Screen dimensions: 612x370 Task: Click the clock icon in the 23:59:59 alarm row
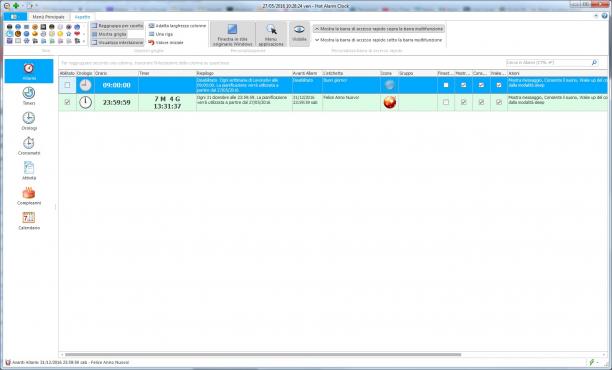coord(85,102)
